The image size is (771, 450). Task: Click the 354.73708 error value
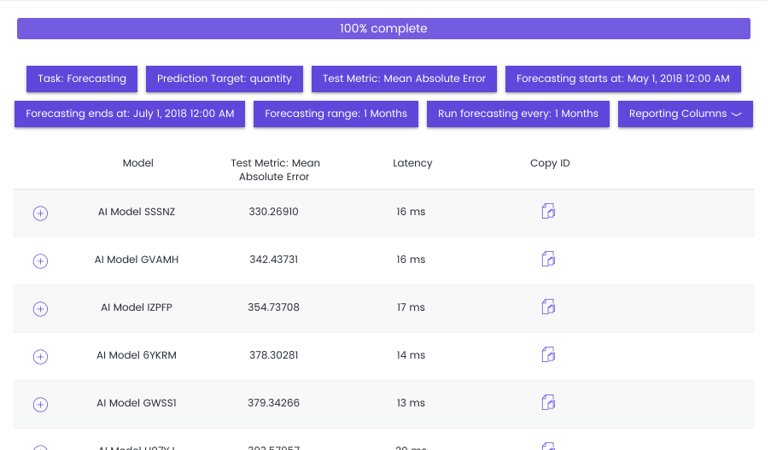[273, 307]
